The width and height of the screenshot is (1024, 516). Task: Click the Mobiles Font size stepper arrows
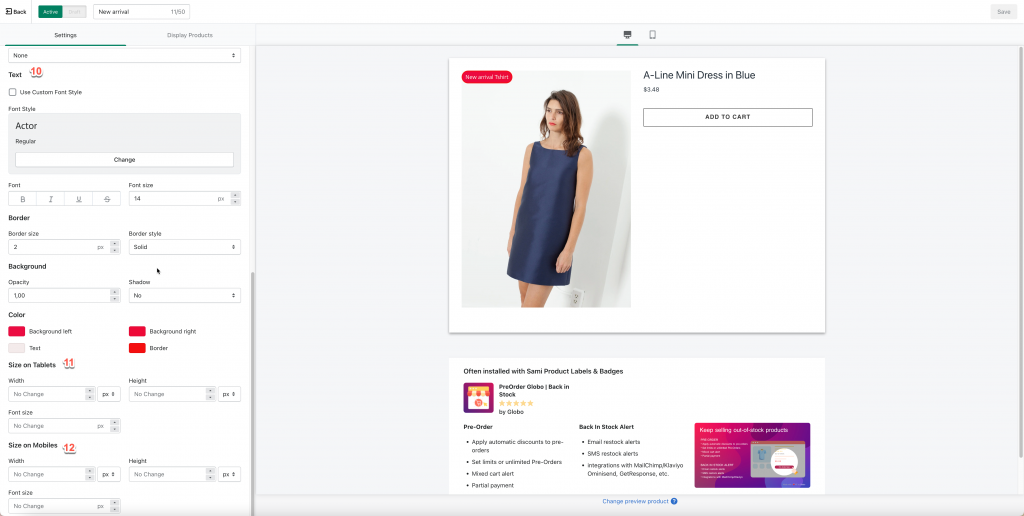(x=115, y=506)
